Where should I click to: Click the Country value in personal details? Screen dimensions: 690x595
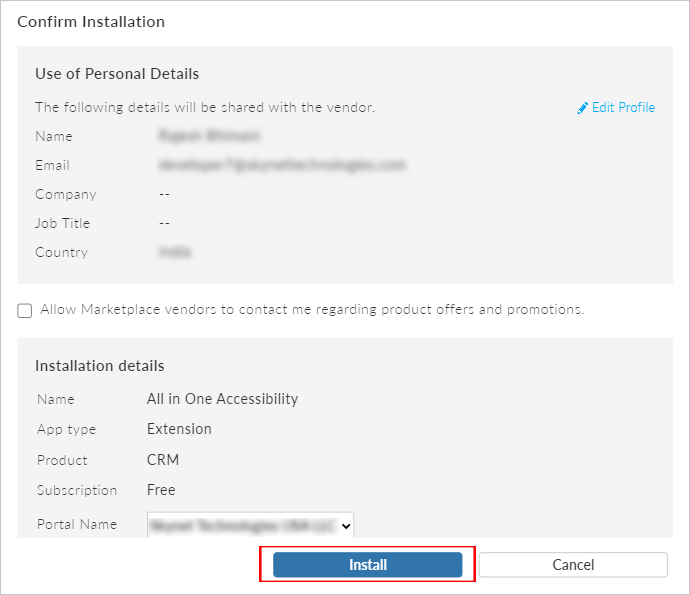click(175, 252)
